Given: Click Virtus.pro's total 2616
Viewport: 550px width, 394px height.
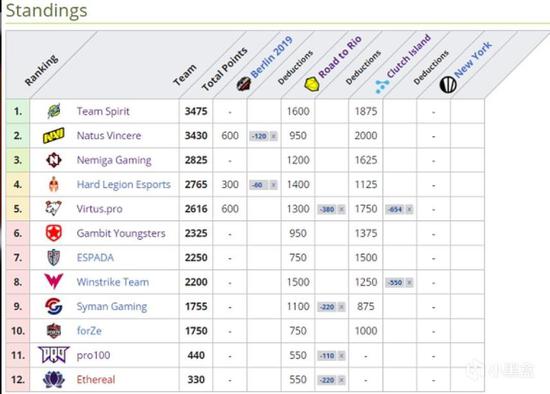Looking at the screenshot, I should (196, 209).
